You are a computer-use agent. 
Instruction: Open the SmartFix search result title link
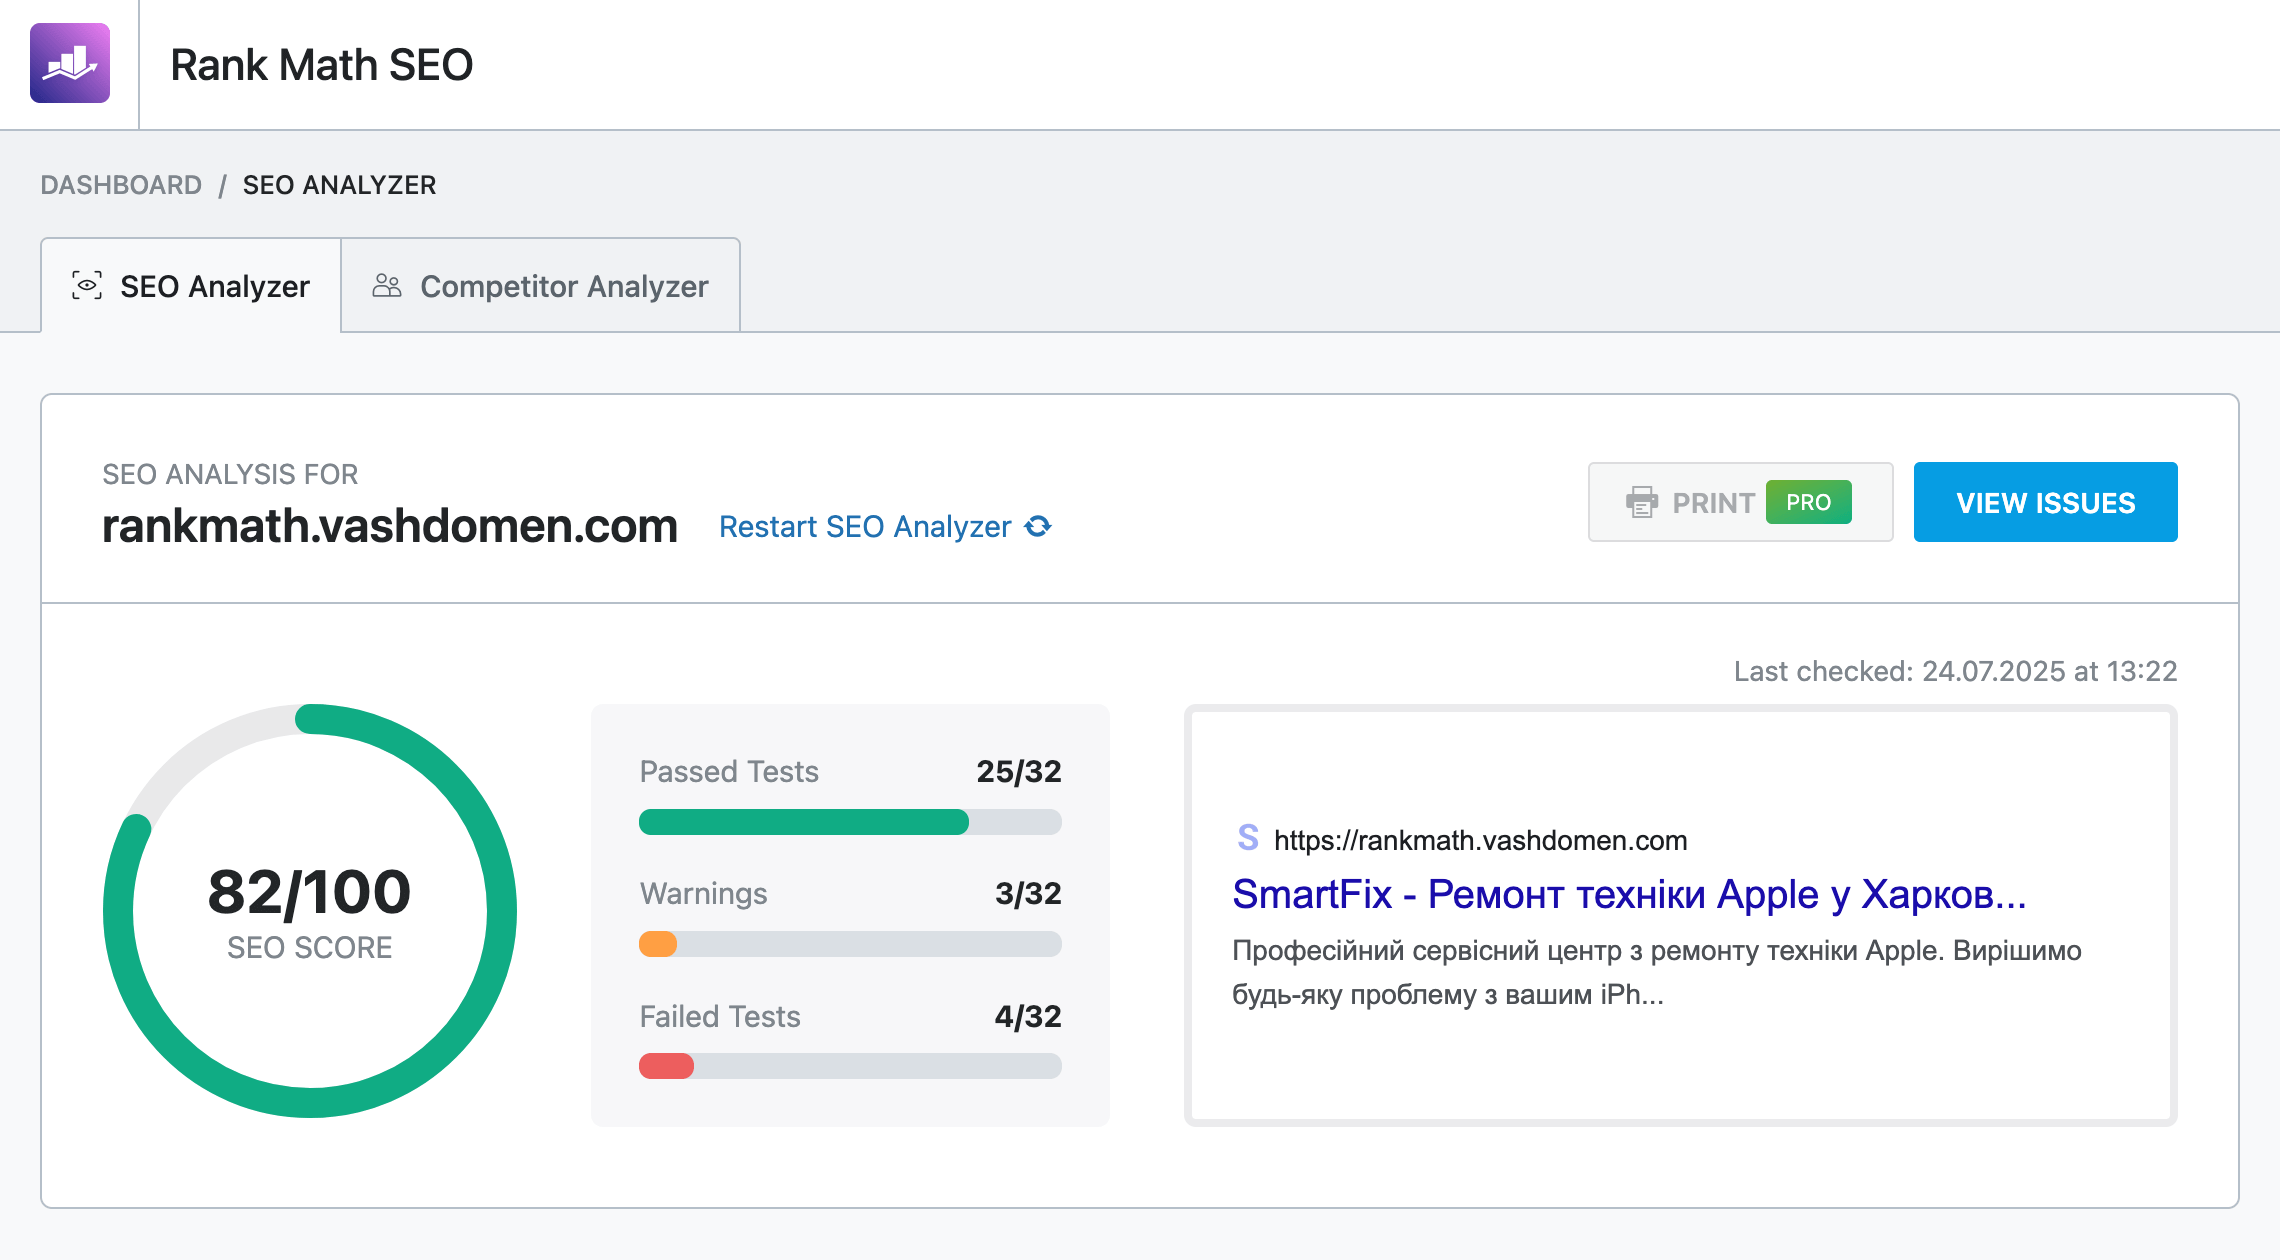pos(1629,894)
